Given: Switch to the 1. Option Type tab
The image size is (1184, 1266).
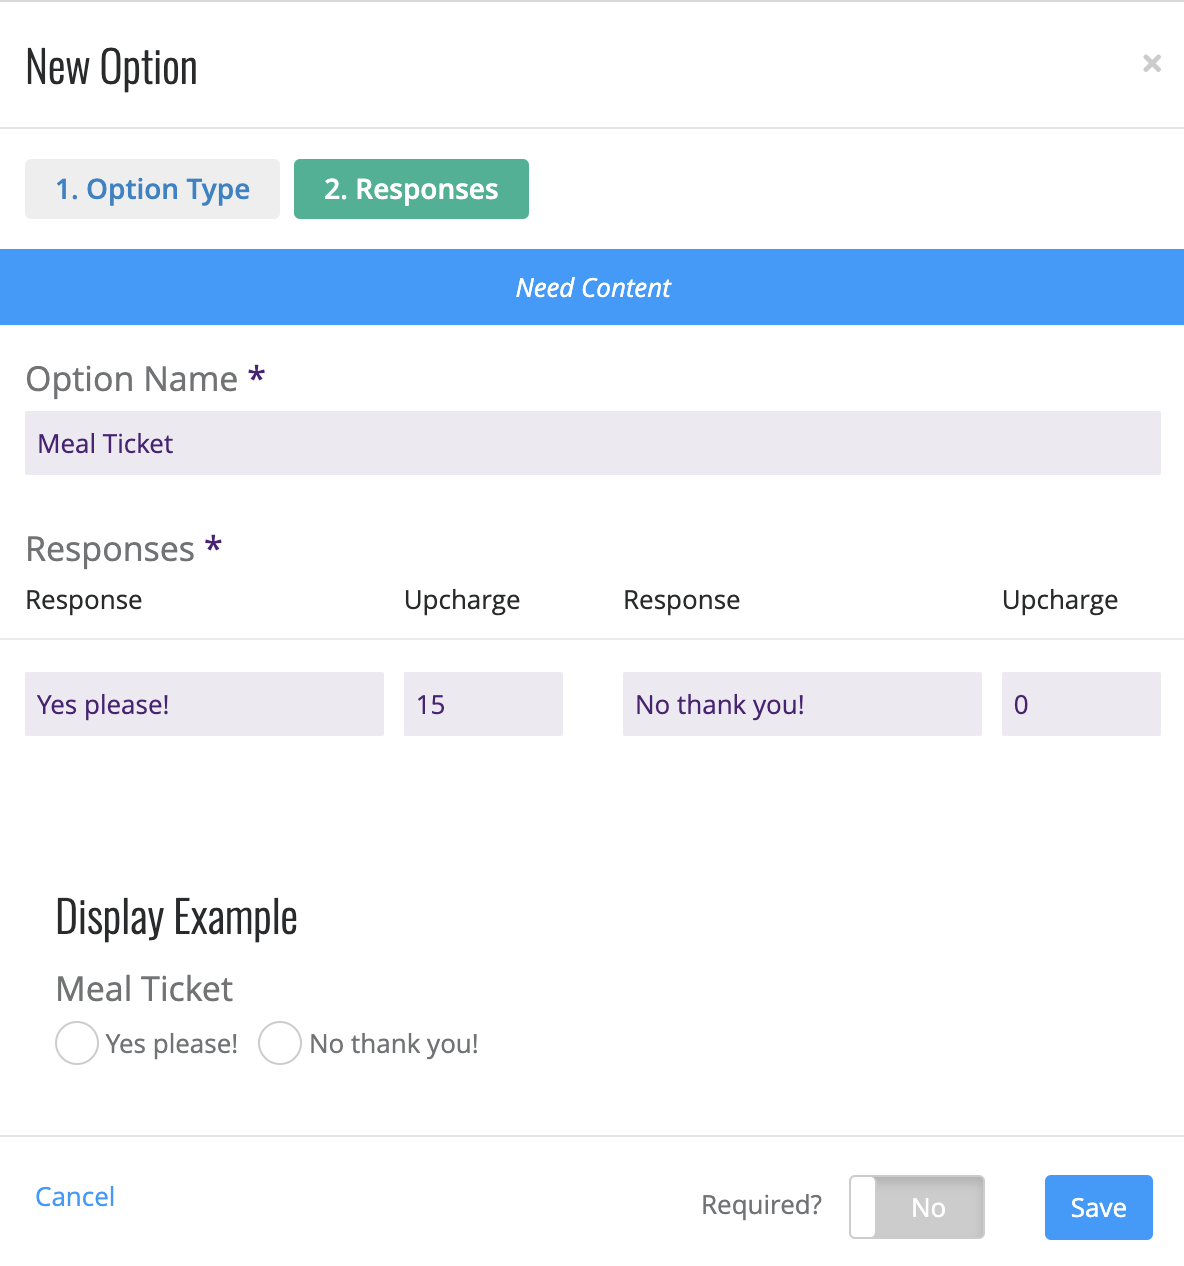Looking at the screenshot, I should [x=152, y=189].
